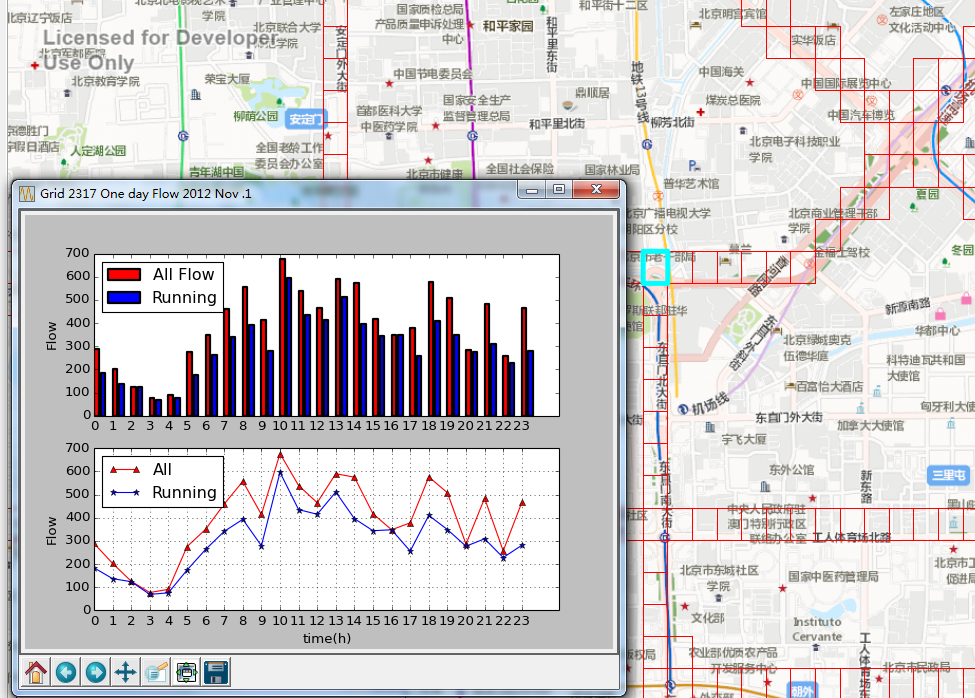The image size is (975, 698).
Task: Click the blue Running peak point at hour 10
Action: point(281,472)
